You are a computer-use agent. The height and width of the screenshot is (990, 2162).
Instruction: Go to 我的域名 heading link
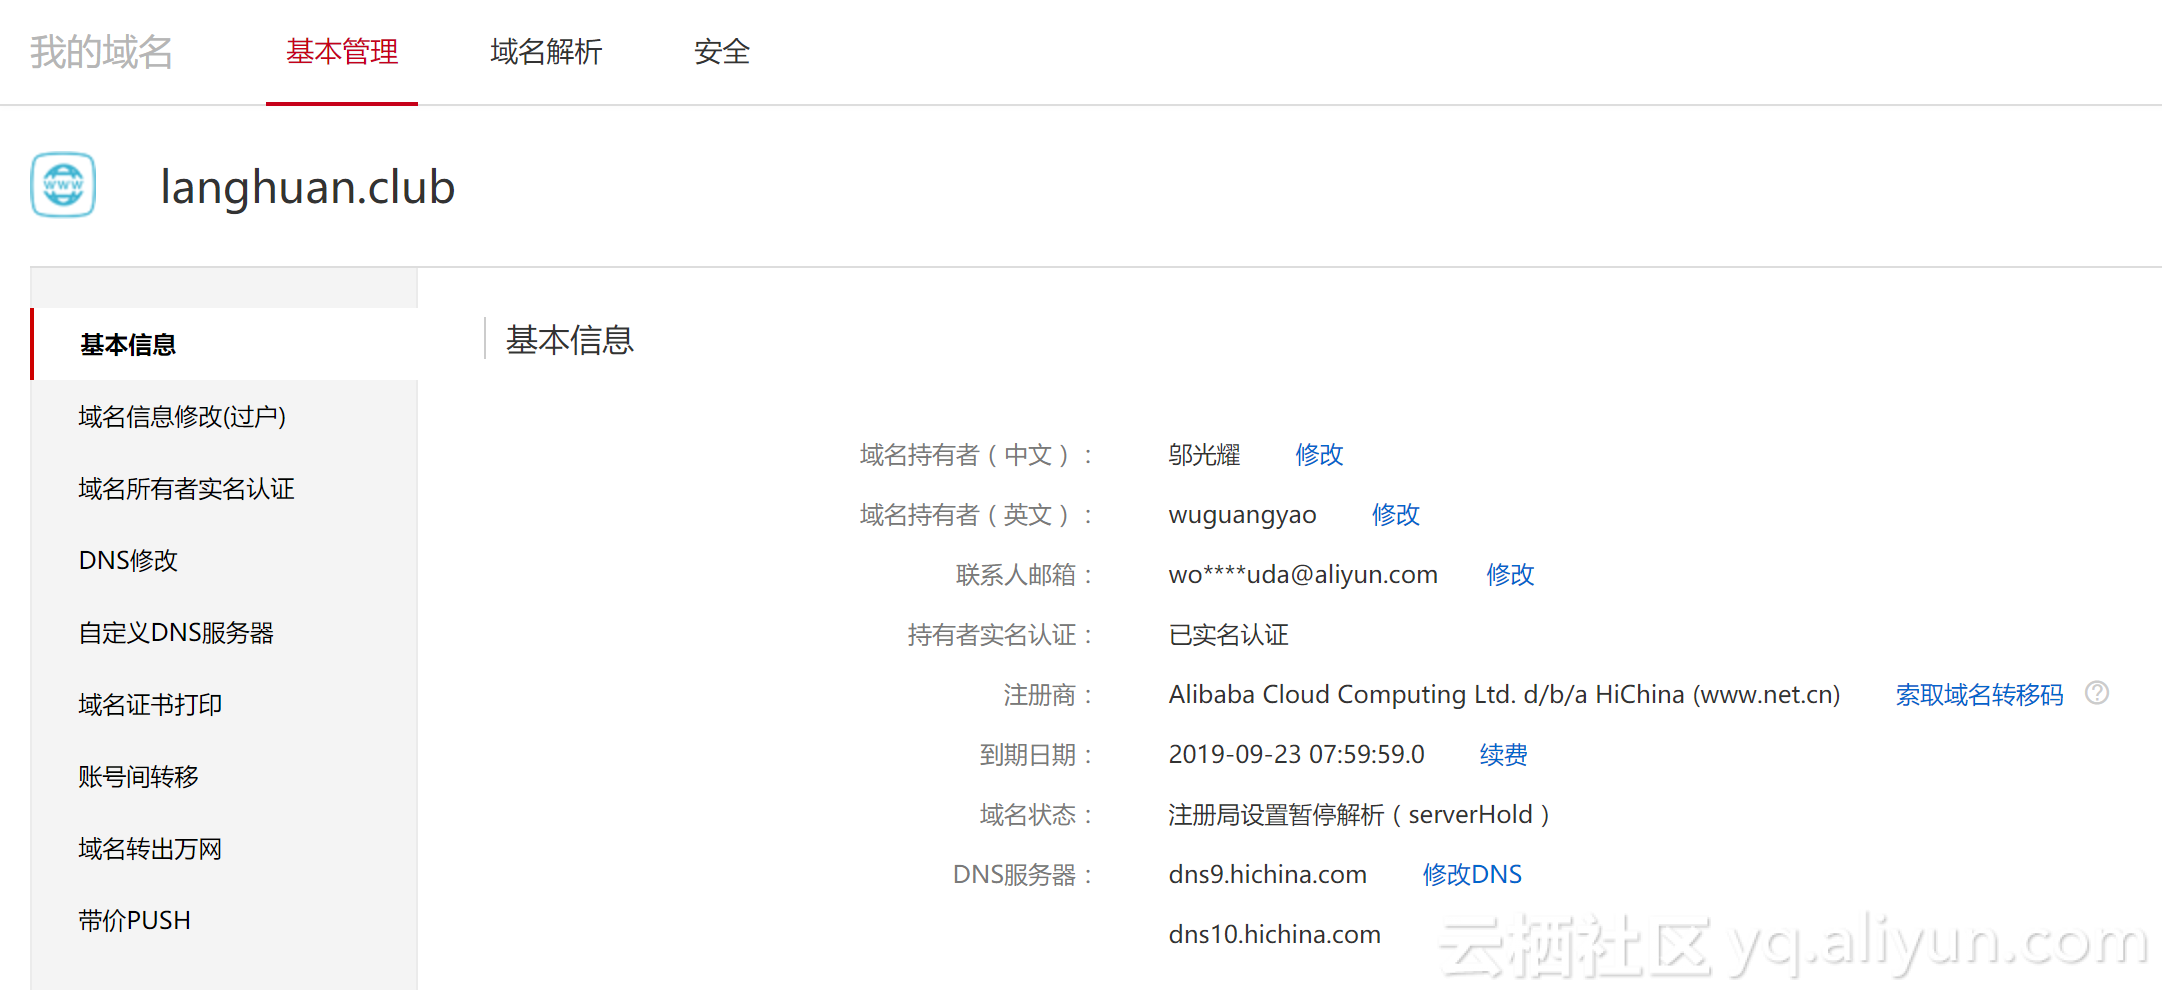(x=101, y=52)
